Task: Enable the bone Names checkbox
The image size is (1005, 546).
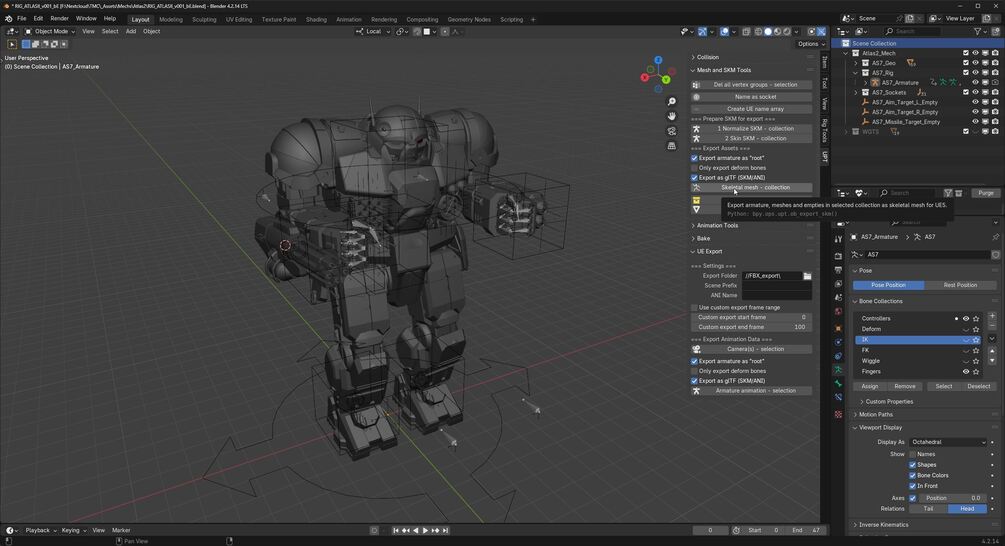Action: click(913, 454)
